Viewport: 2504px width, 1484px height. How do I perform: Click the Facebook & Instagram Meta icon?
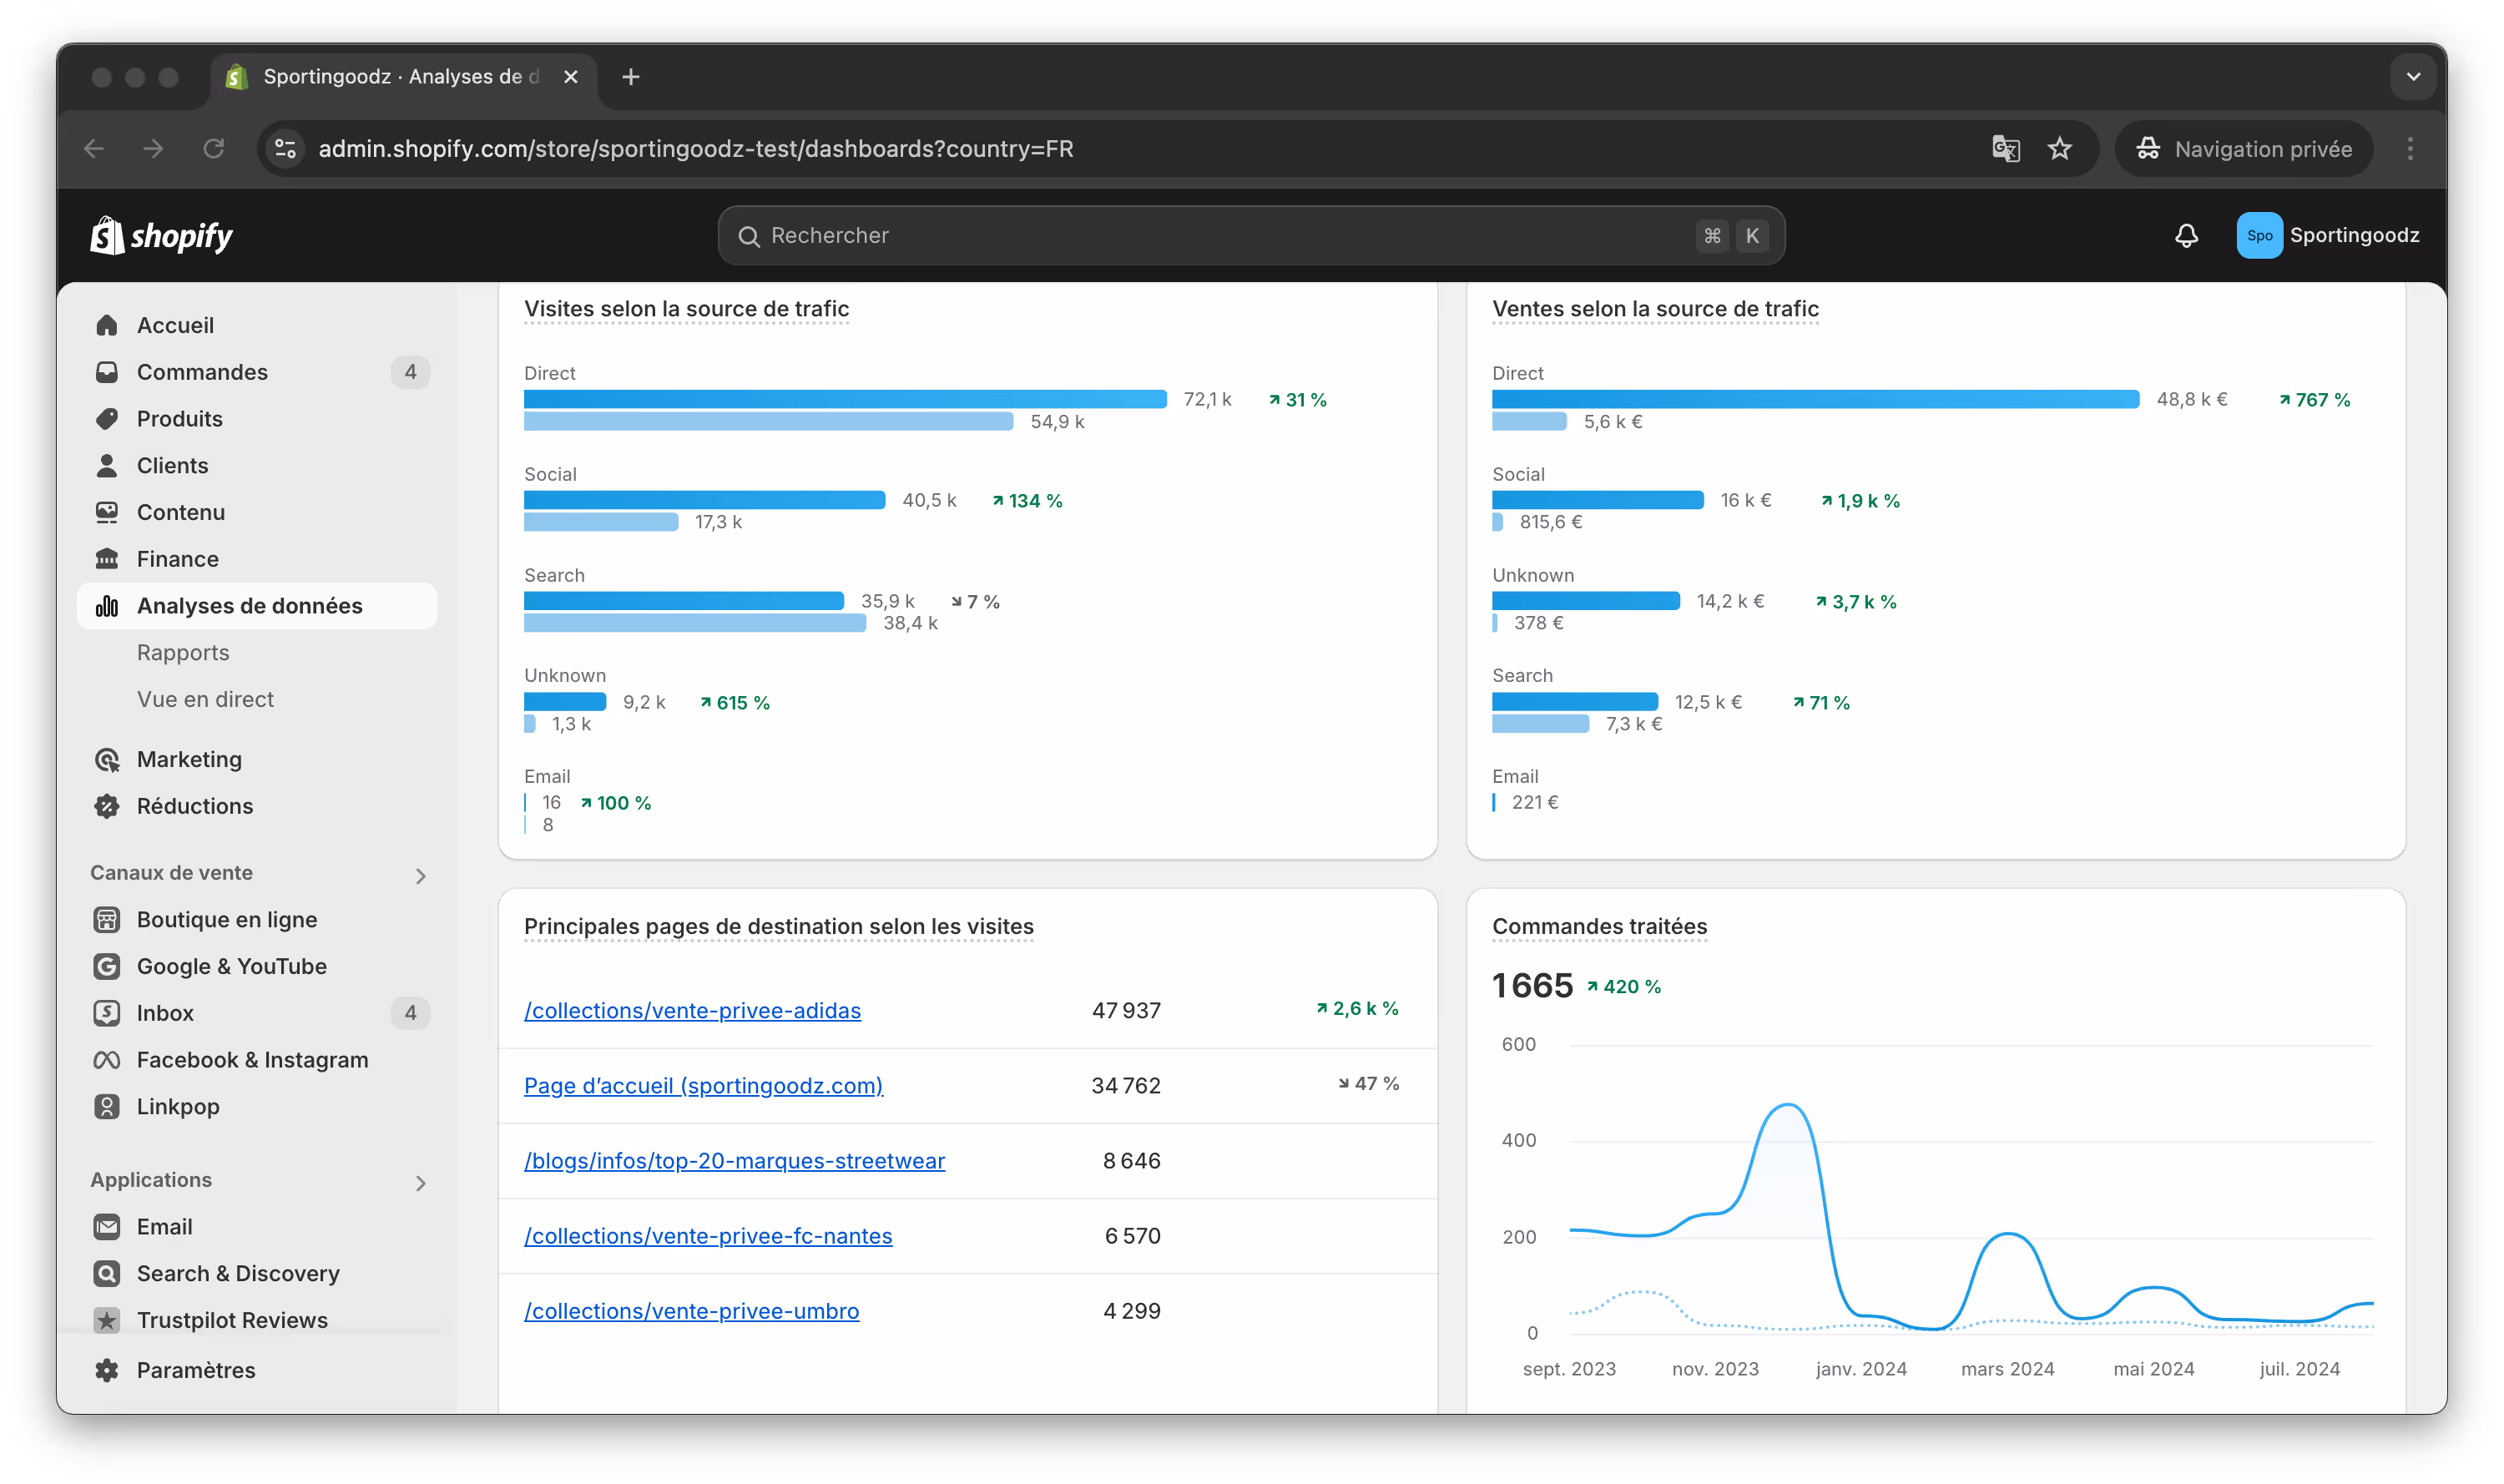click(107, 1060)
